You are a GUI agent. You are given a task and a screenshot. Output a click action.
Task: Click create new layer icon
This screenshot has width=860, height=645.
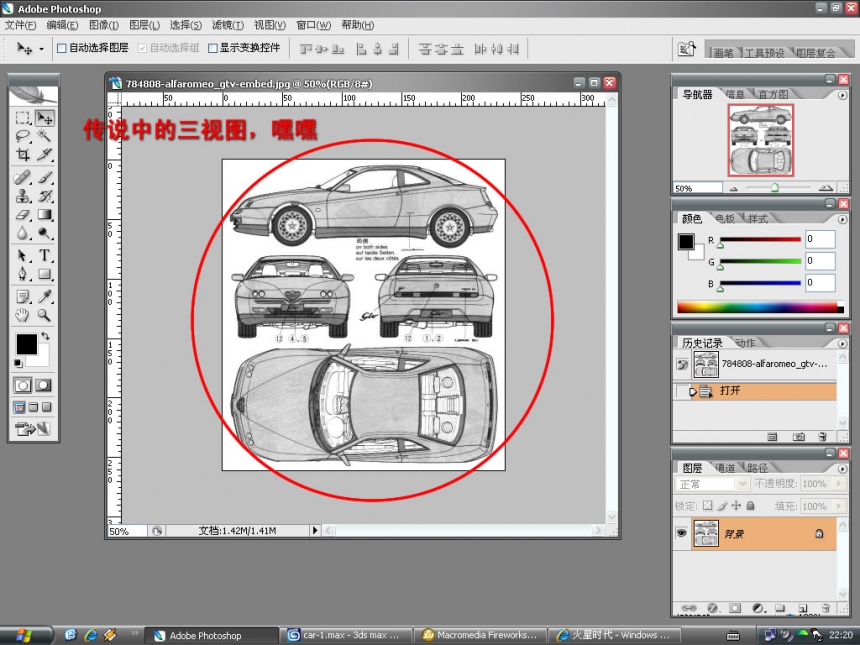click(x=802, y=608)
